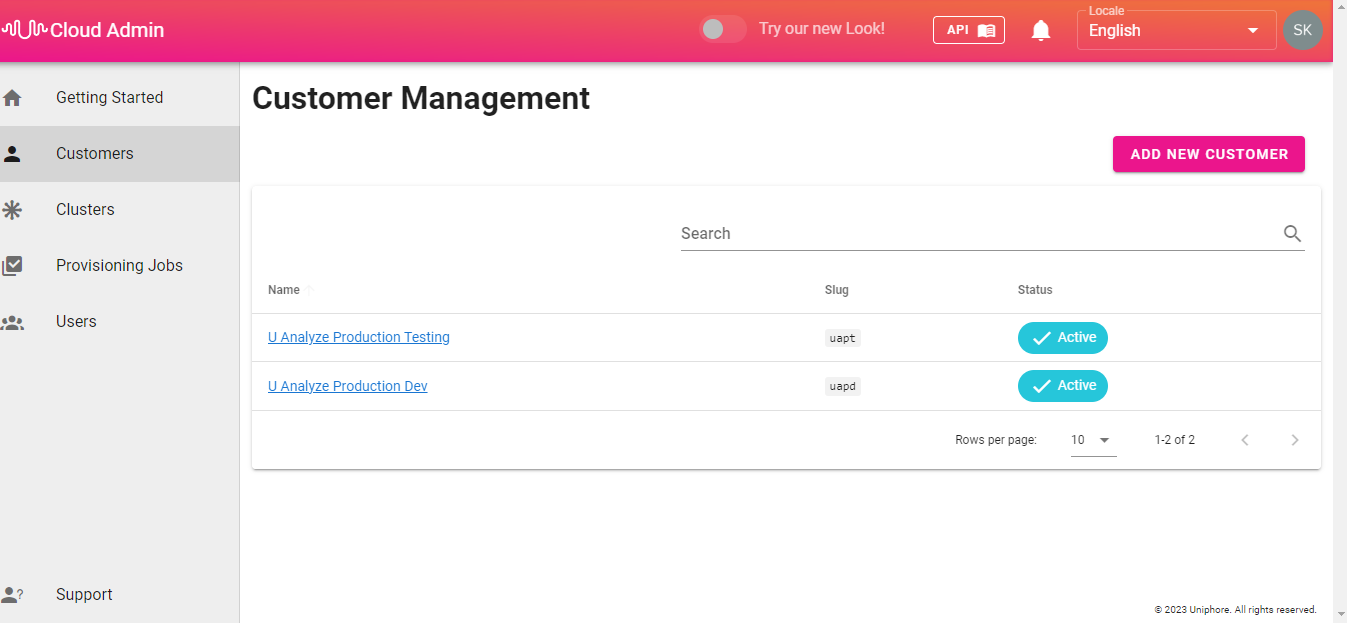
Task: Open API documentation button
Action: 968,30
